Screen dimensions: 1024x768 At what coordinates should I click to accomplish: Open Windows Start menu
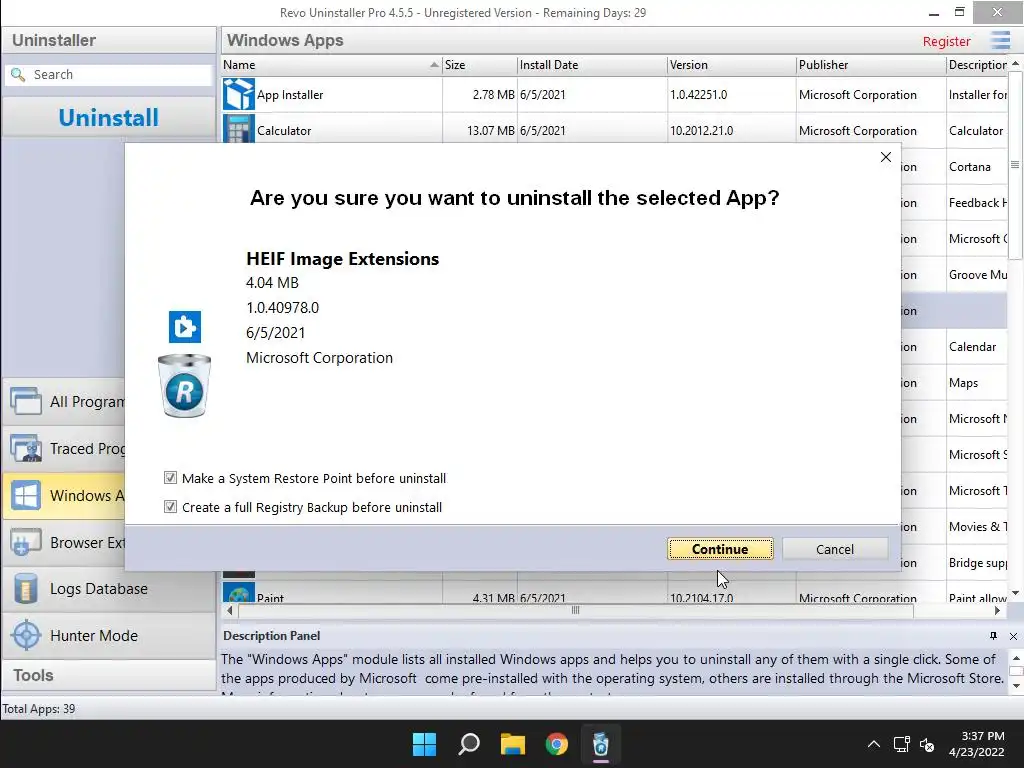point(424,744)
